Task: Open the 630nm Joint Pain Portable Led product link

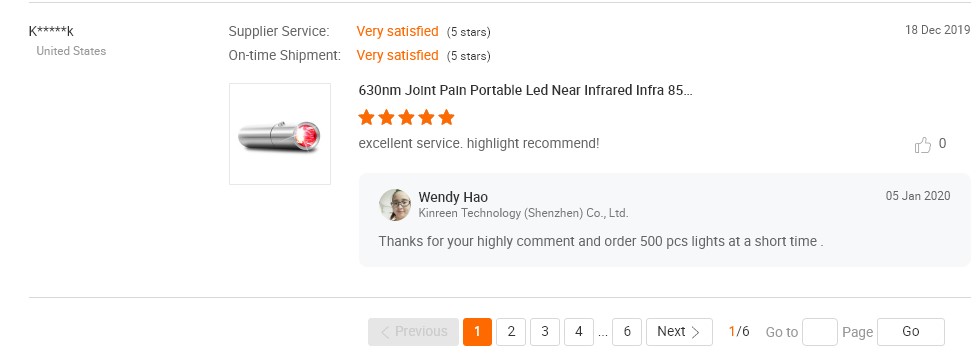Action: (525, 90)
